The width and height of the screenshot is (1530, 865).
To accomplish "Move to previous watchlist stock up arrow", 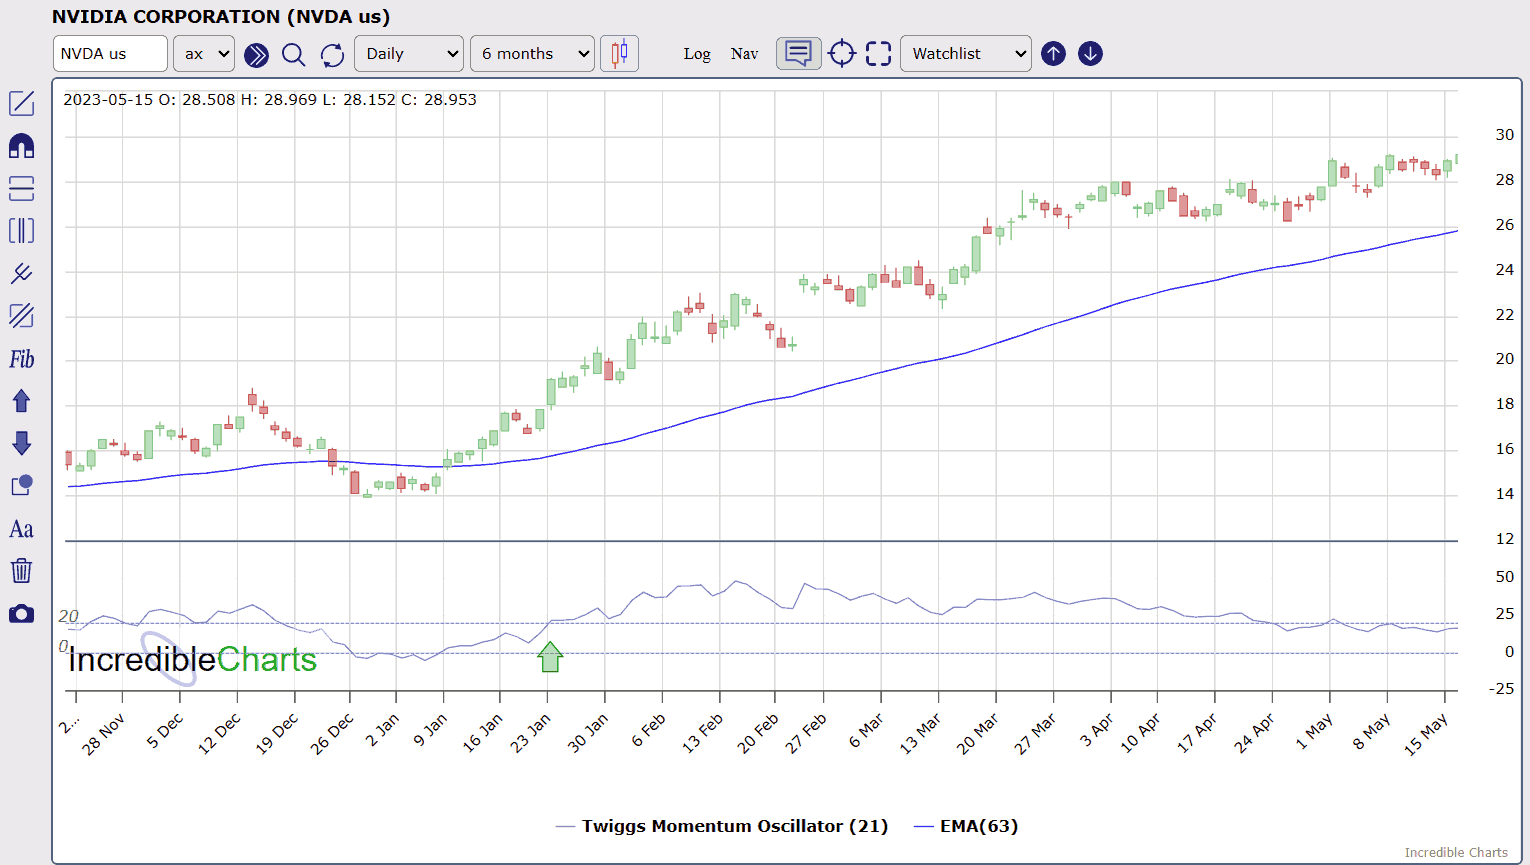I will (x=1053, y=54).
